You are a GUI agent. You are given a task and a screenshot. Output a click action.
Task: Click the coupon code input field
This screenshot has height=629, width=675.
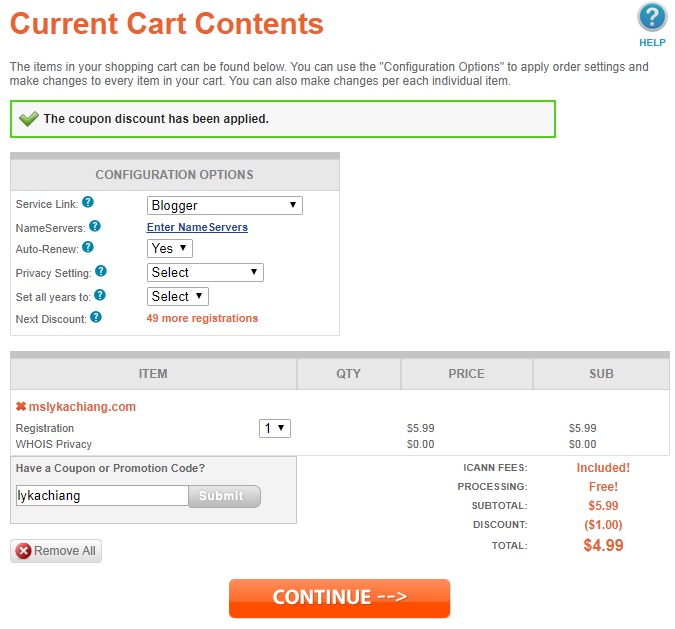point(101,495)
